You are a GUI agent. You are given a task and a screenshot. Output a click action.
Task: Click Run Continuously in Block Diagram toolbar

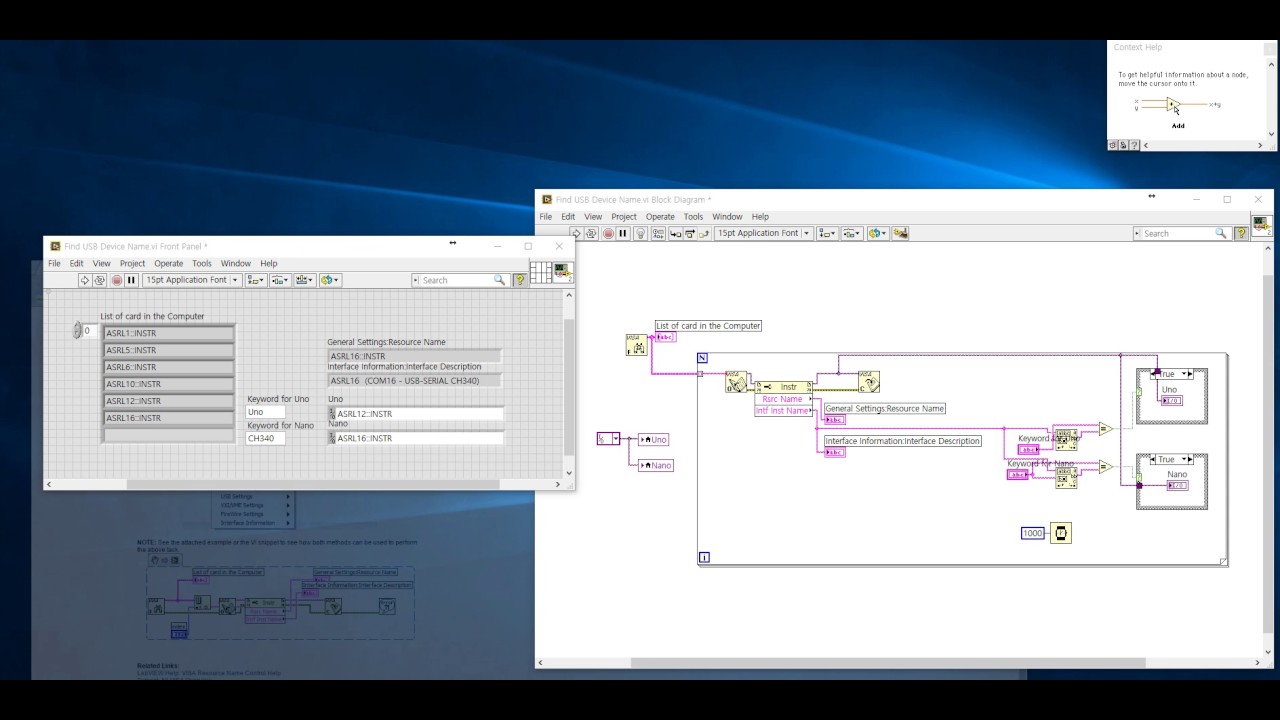[591, 233]
